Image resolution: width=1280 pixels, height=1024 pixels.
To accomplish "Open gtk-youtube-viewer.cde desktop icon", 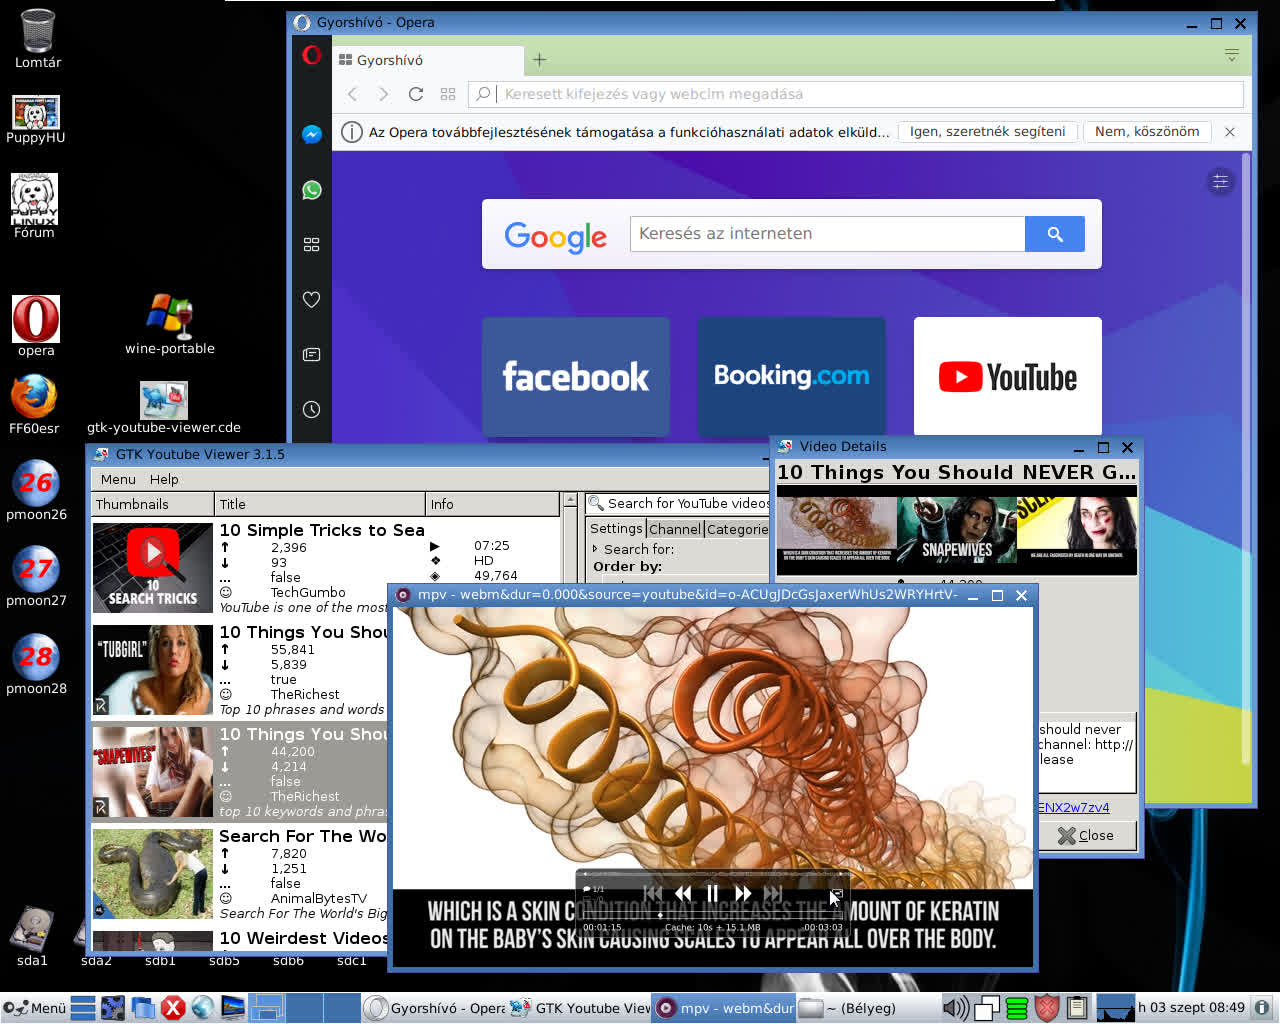I will 164,407.
